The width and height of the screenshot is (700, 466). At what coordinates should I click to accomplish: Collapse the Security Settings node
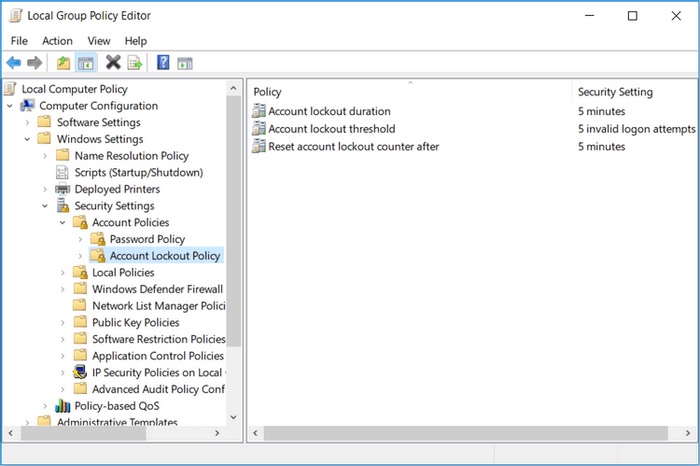tap(45, 206)
